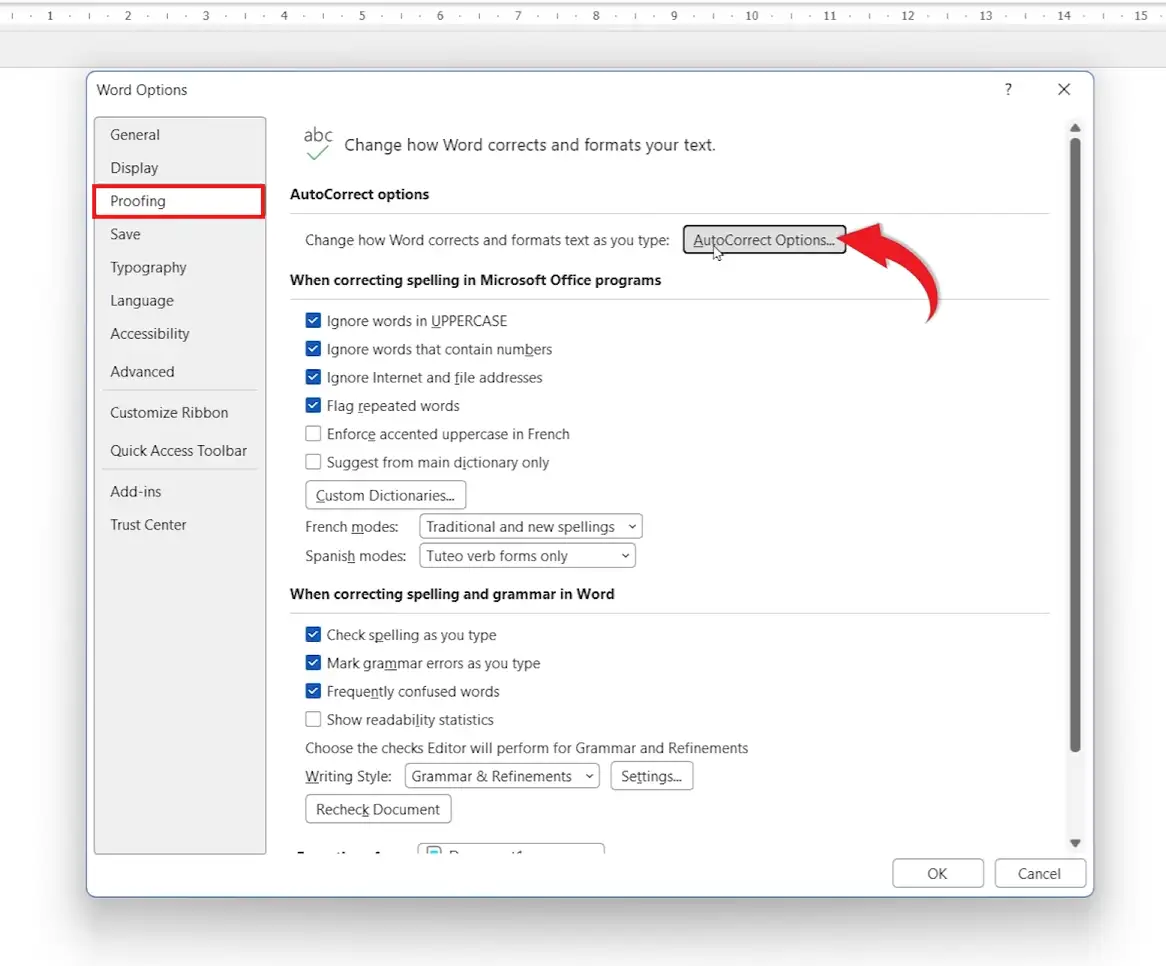Click the AutoCorrect Options button
This screenshot has width=1166, height=966.
(x=764, y=239)
